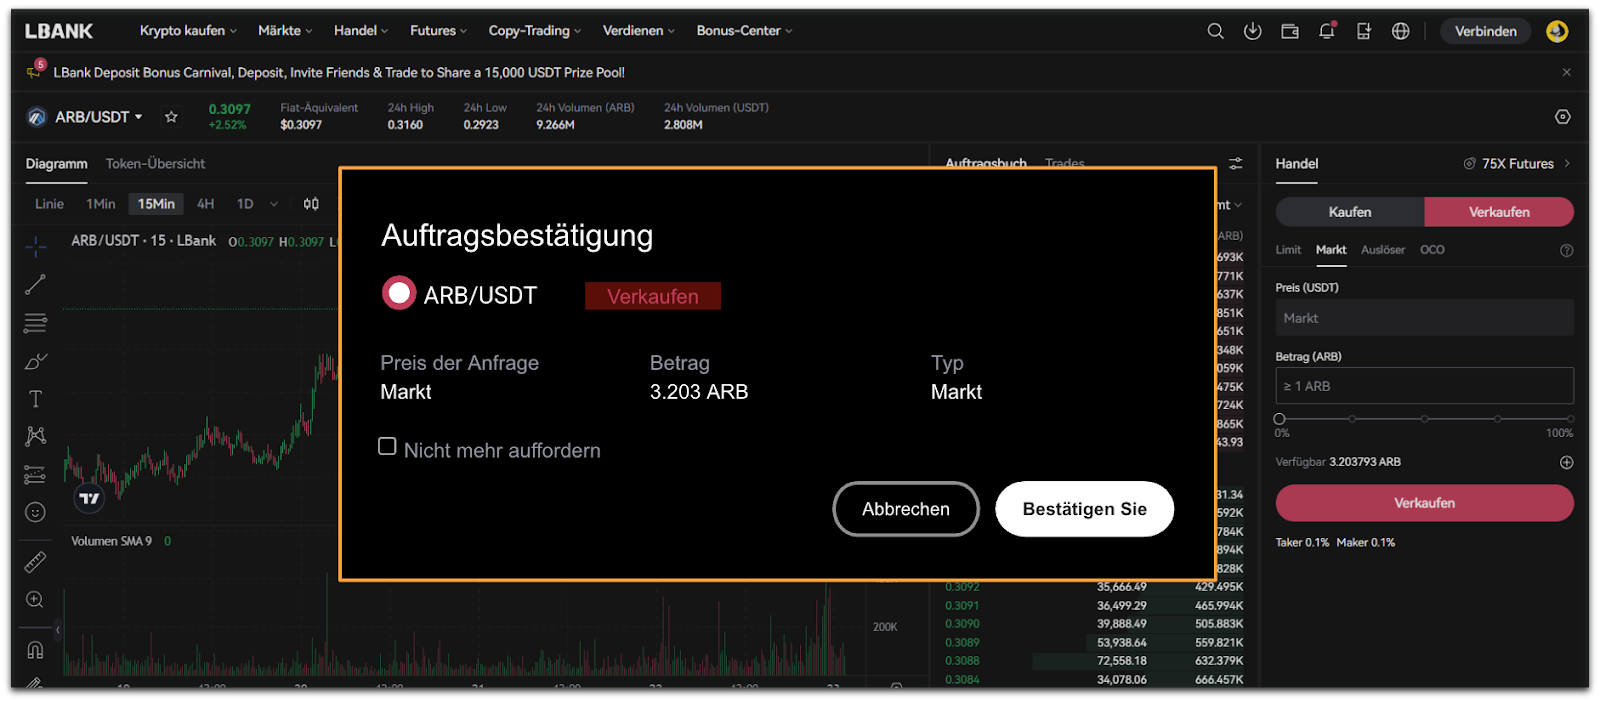
Task: Select the OCO order type tab
Action: (x=1432, y=250)
